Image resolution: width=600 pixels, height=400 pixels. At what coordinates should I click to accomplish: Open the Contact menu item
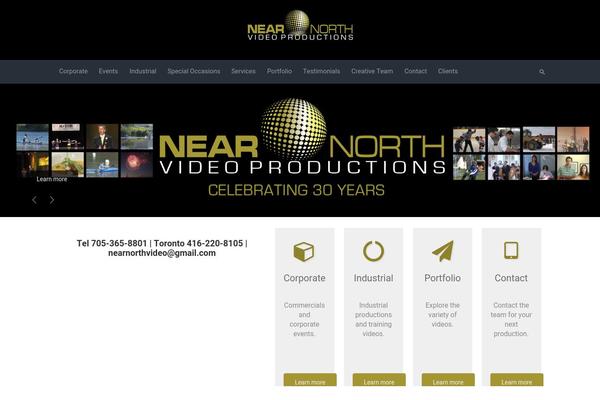point(416,71)
